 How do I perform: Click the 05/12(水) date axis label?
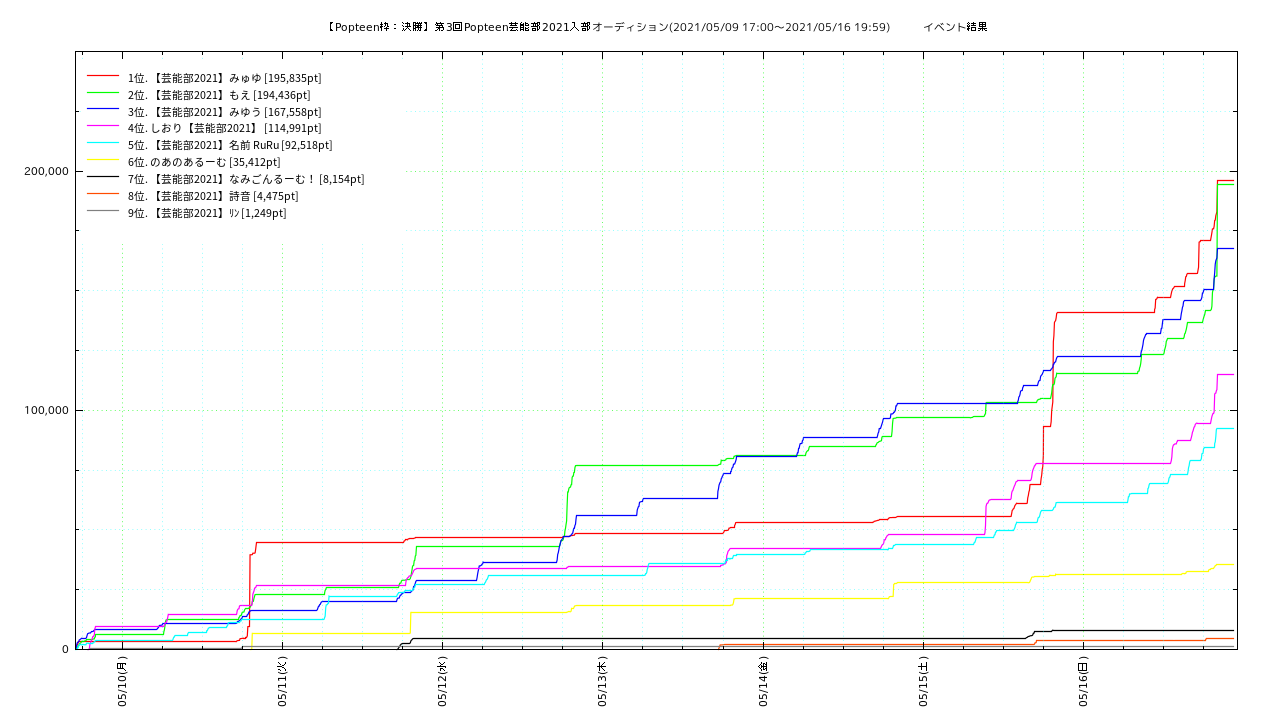click(x=442, y=682)
